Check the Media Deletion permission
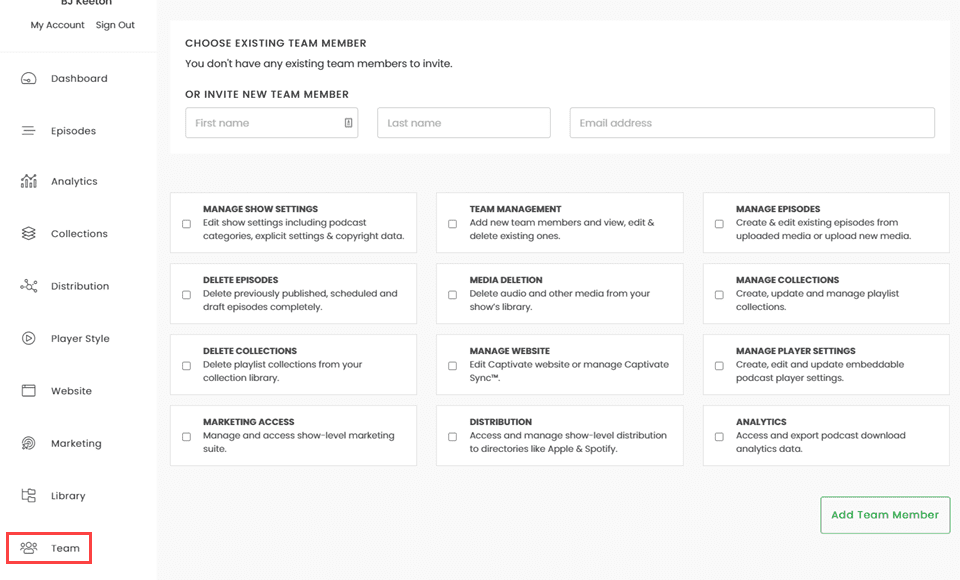960x580 pixels. 452,293
